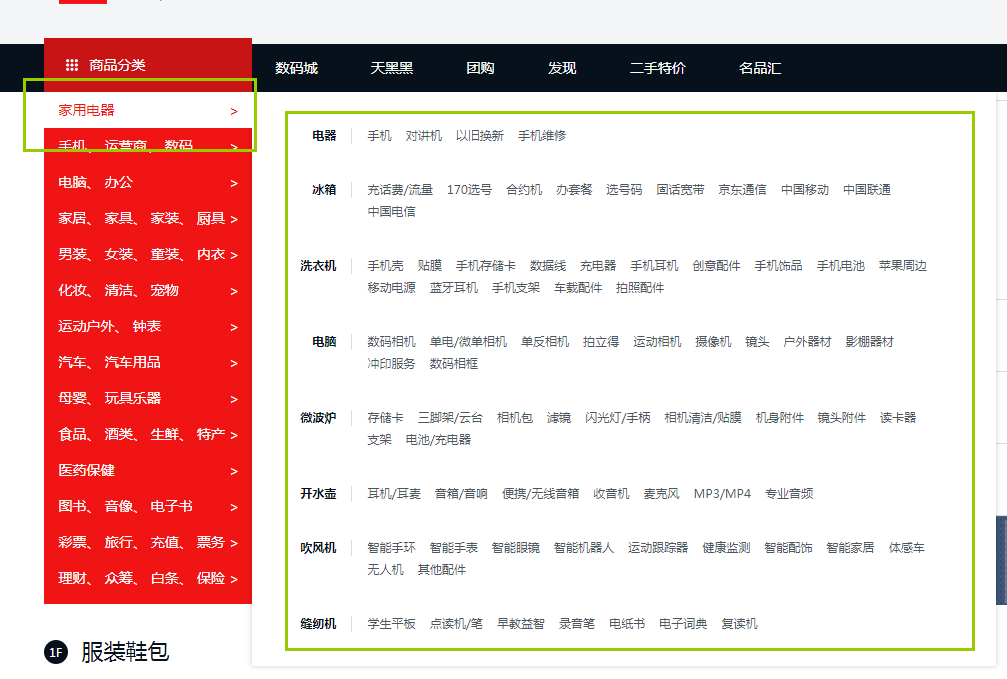Click the 洗衣机 subcategory heading
1007x679 pixels.
tap(319, 266)
